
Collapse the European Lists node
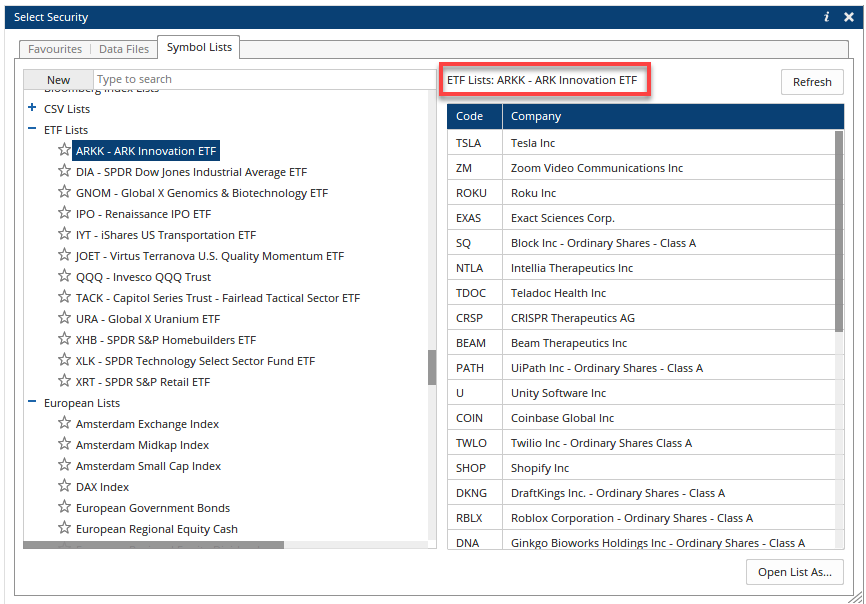coord(32,402)
